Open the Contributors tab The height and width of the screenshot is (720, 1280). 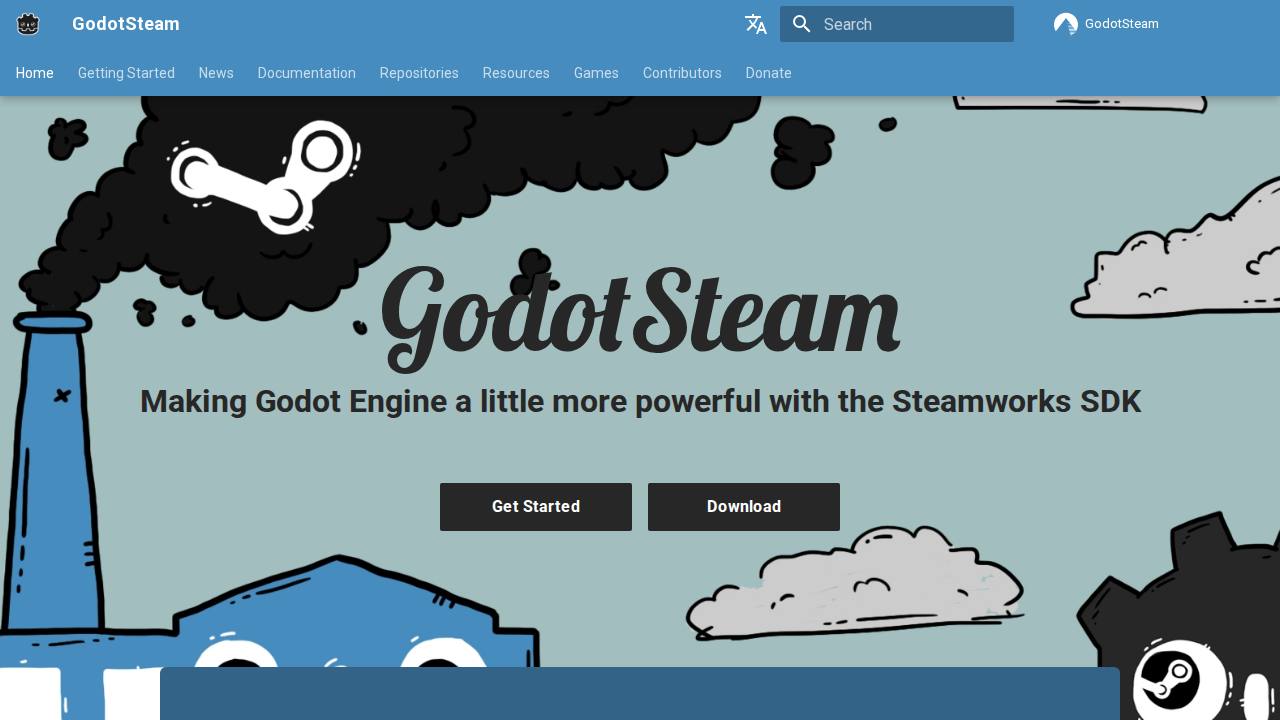coord(682,73)
